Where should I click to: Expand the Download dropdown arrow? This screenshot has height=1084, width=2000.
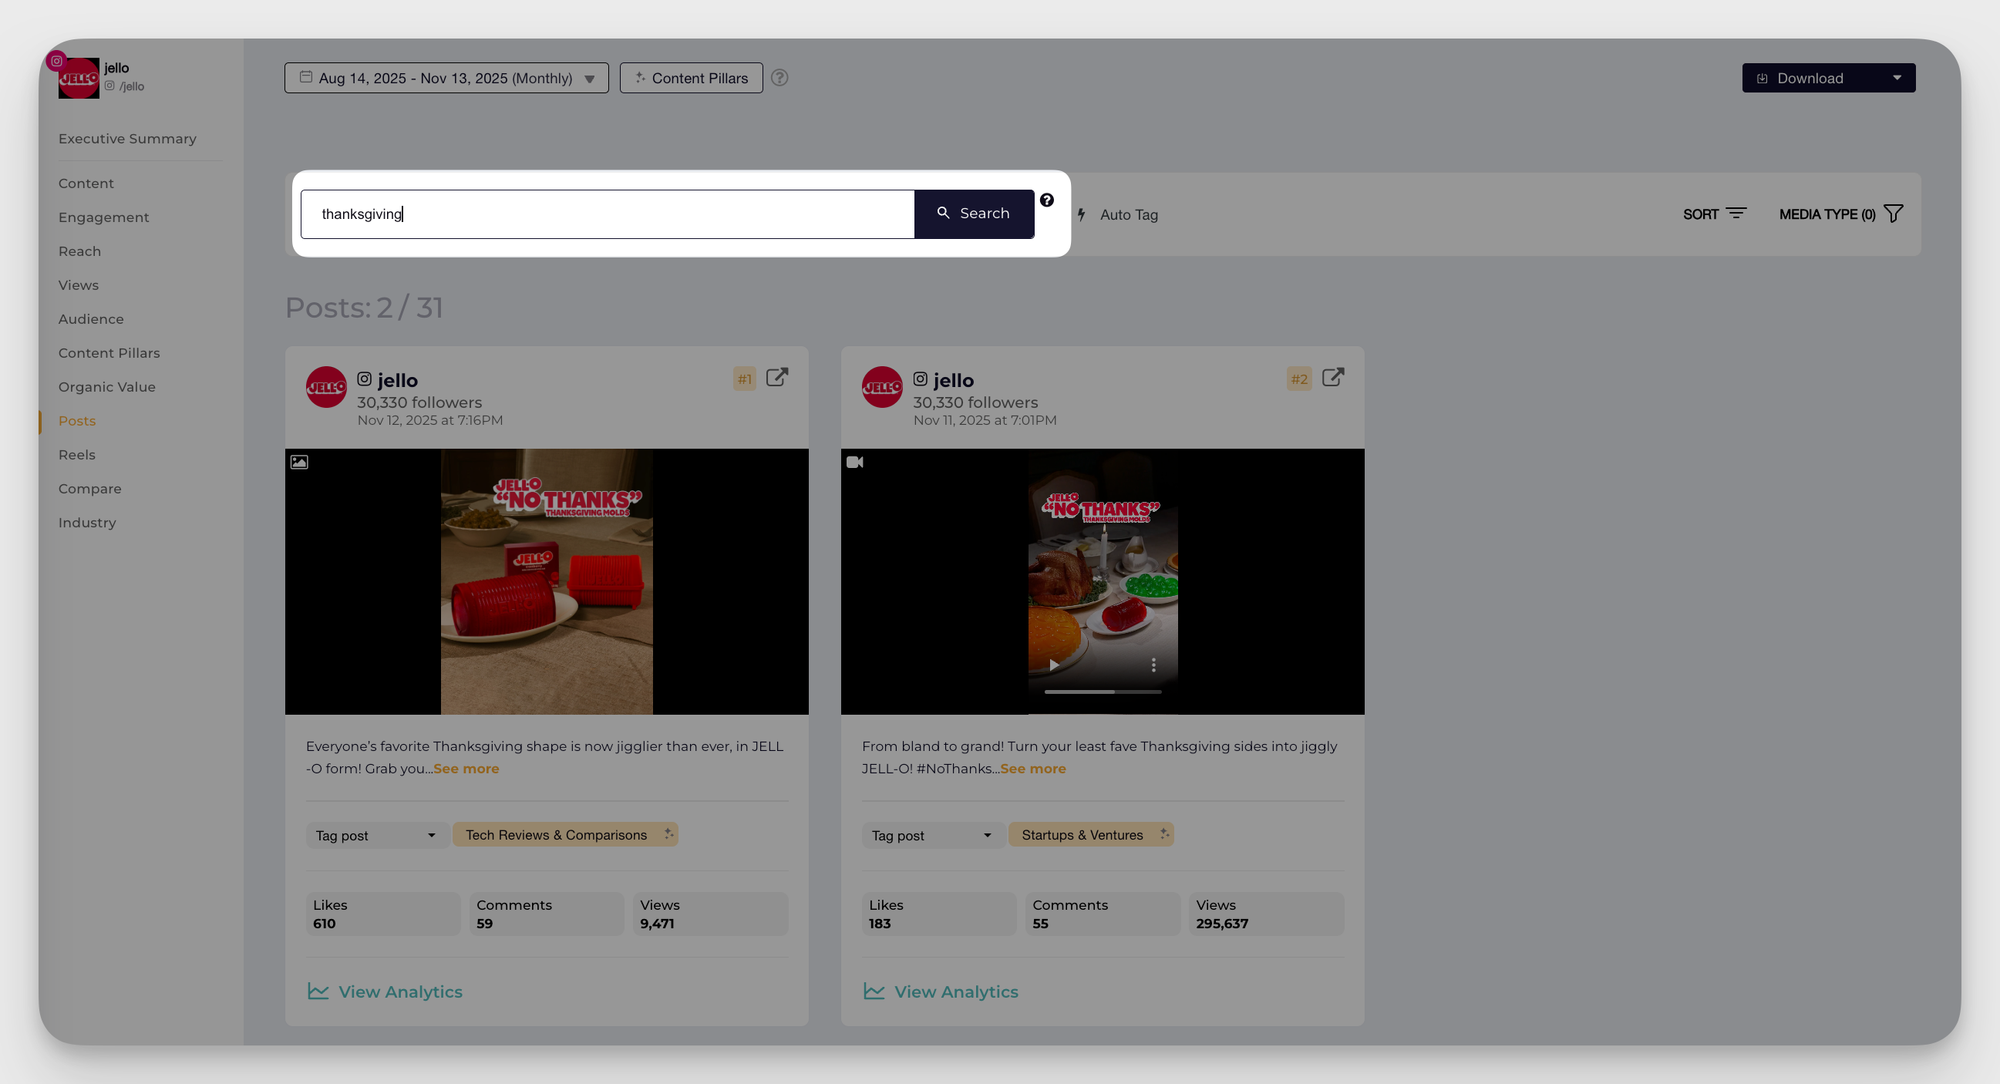pos(1897,78)
